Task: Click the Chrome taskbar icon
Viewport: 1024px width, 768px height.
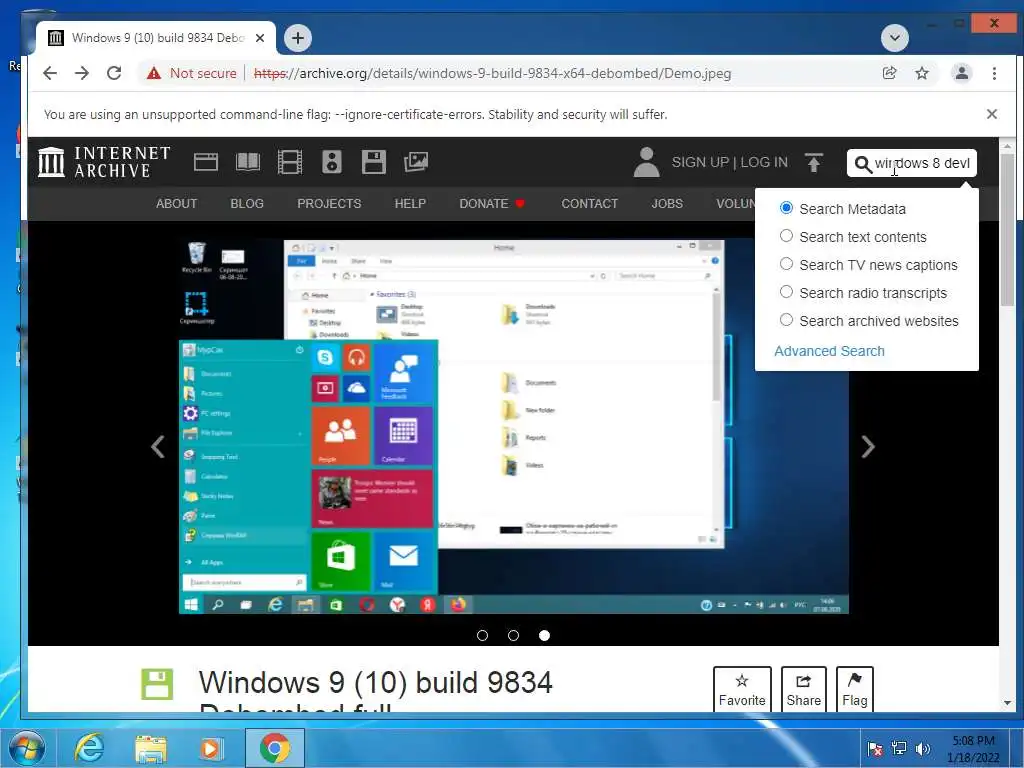Action: 275,748
